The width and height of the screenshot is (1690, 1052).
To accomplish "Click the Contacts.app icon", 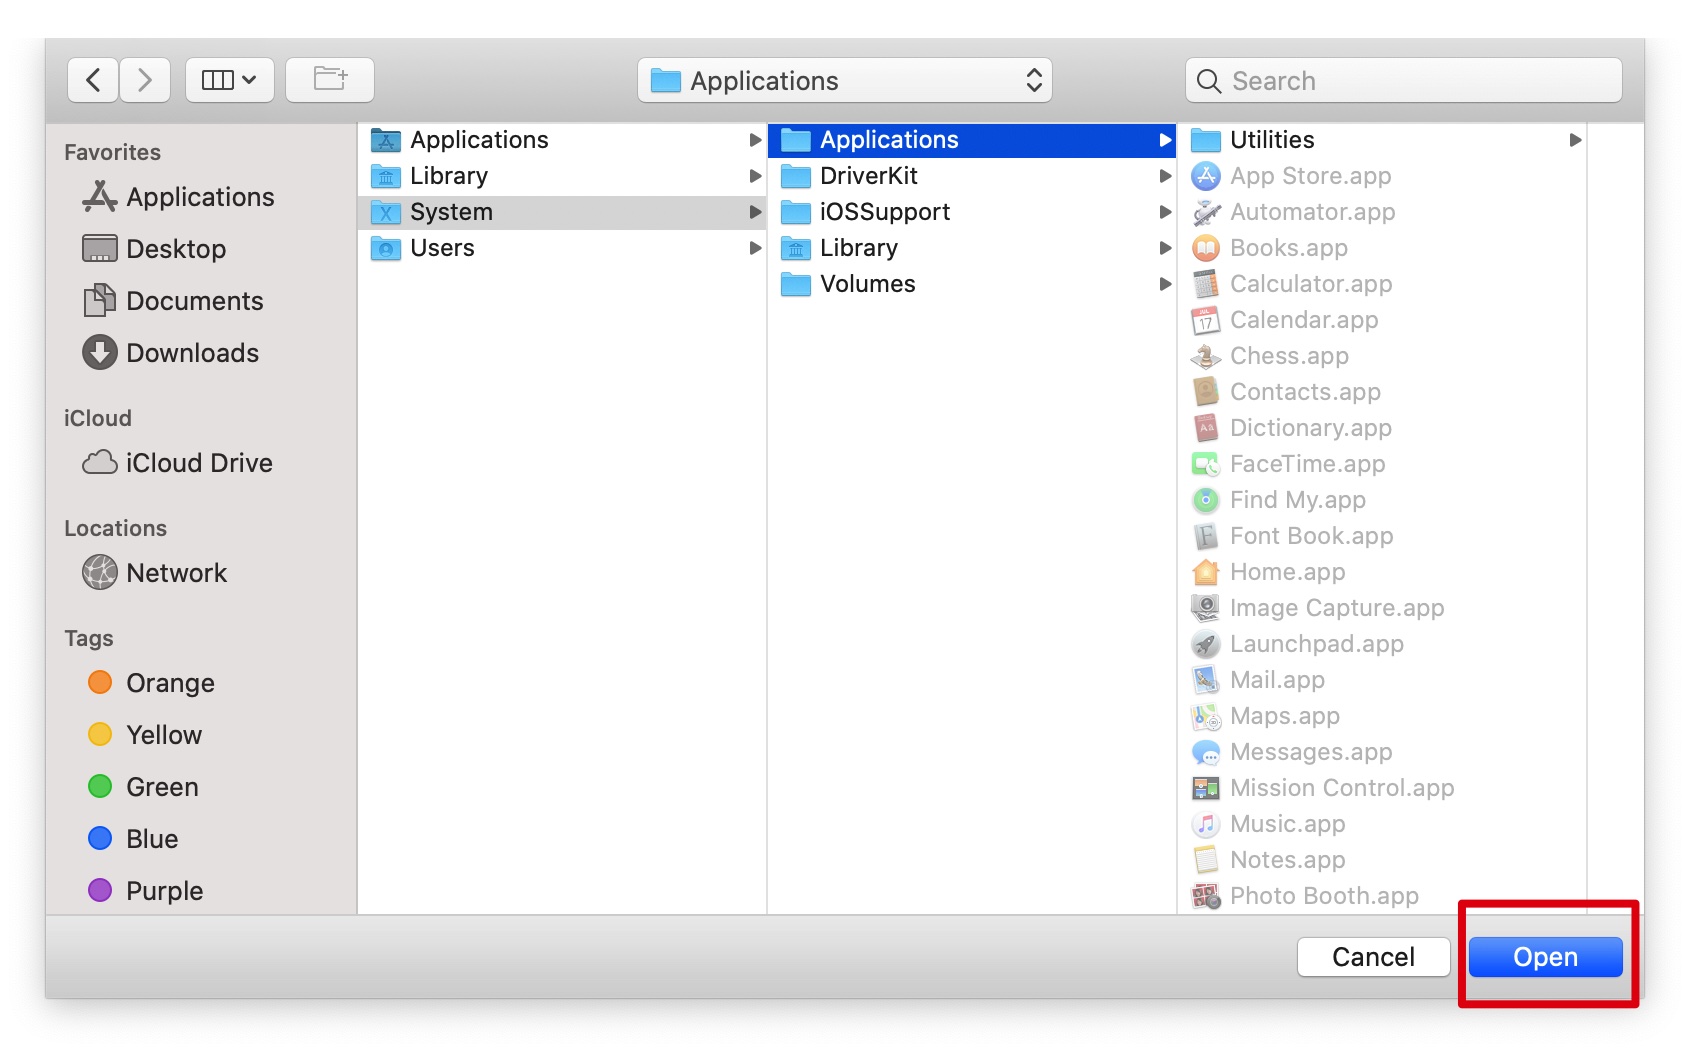I will tap(1206, 392).
